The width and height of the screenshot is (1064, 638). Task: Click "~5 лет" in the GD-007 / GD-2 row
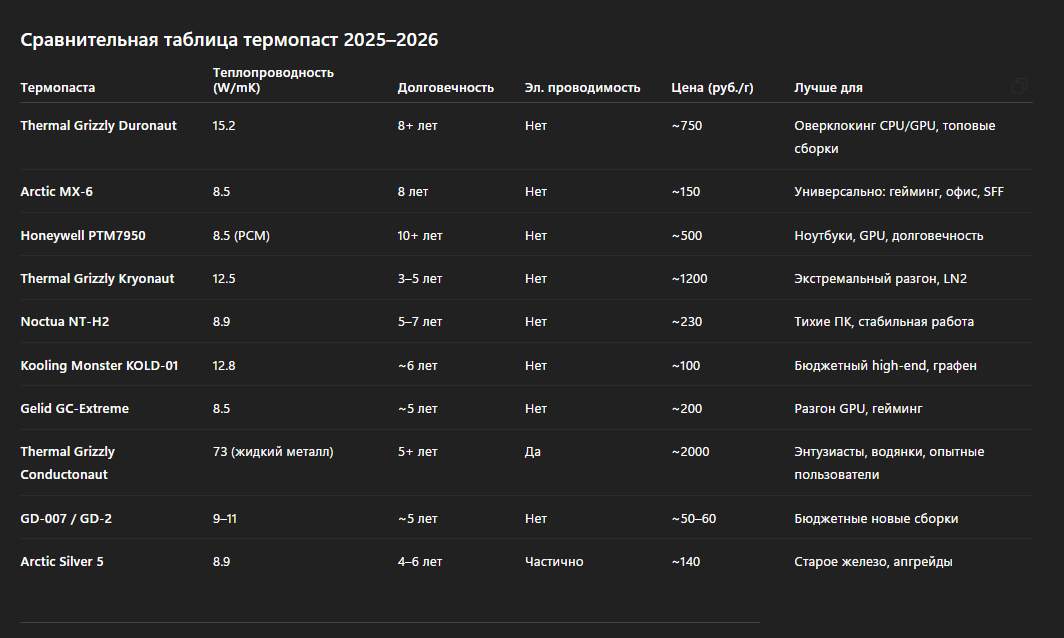417,519
